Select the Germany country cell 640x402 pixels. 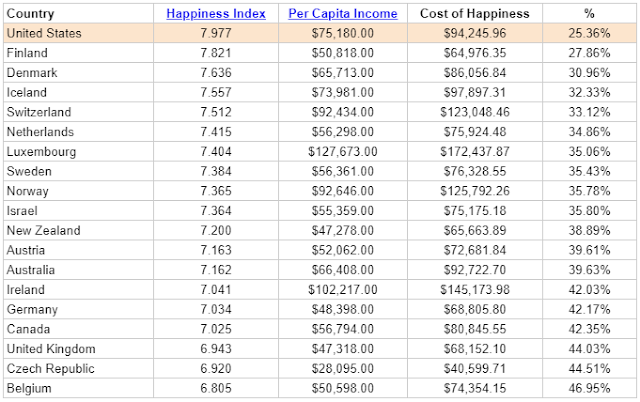pyautogui.click(x=78, y=309)
